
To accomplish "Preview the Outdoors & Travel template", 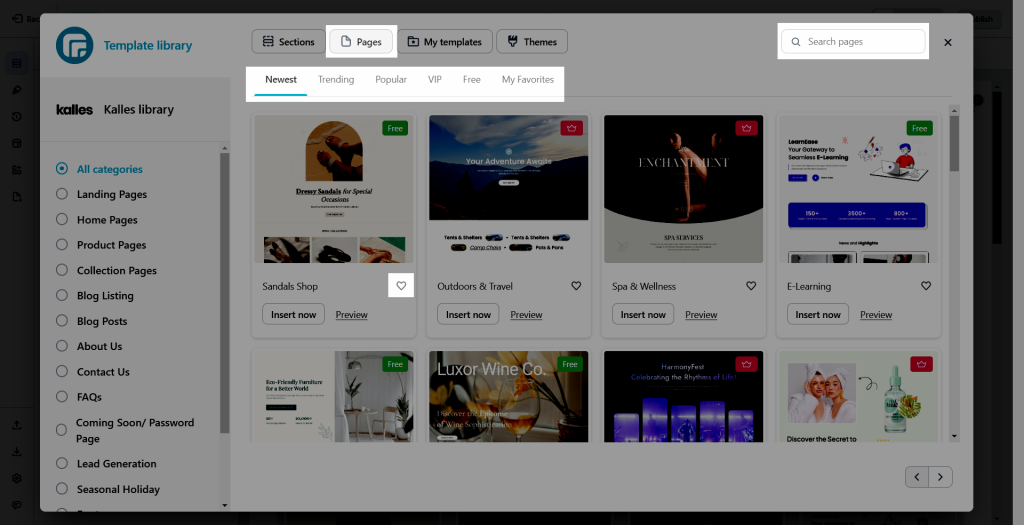I will [526, 315].
